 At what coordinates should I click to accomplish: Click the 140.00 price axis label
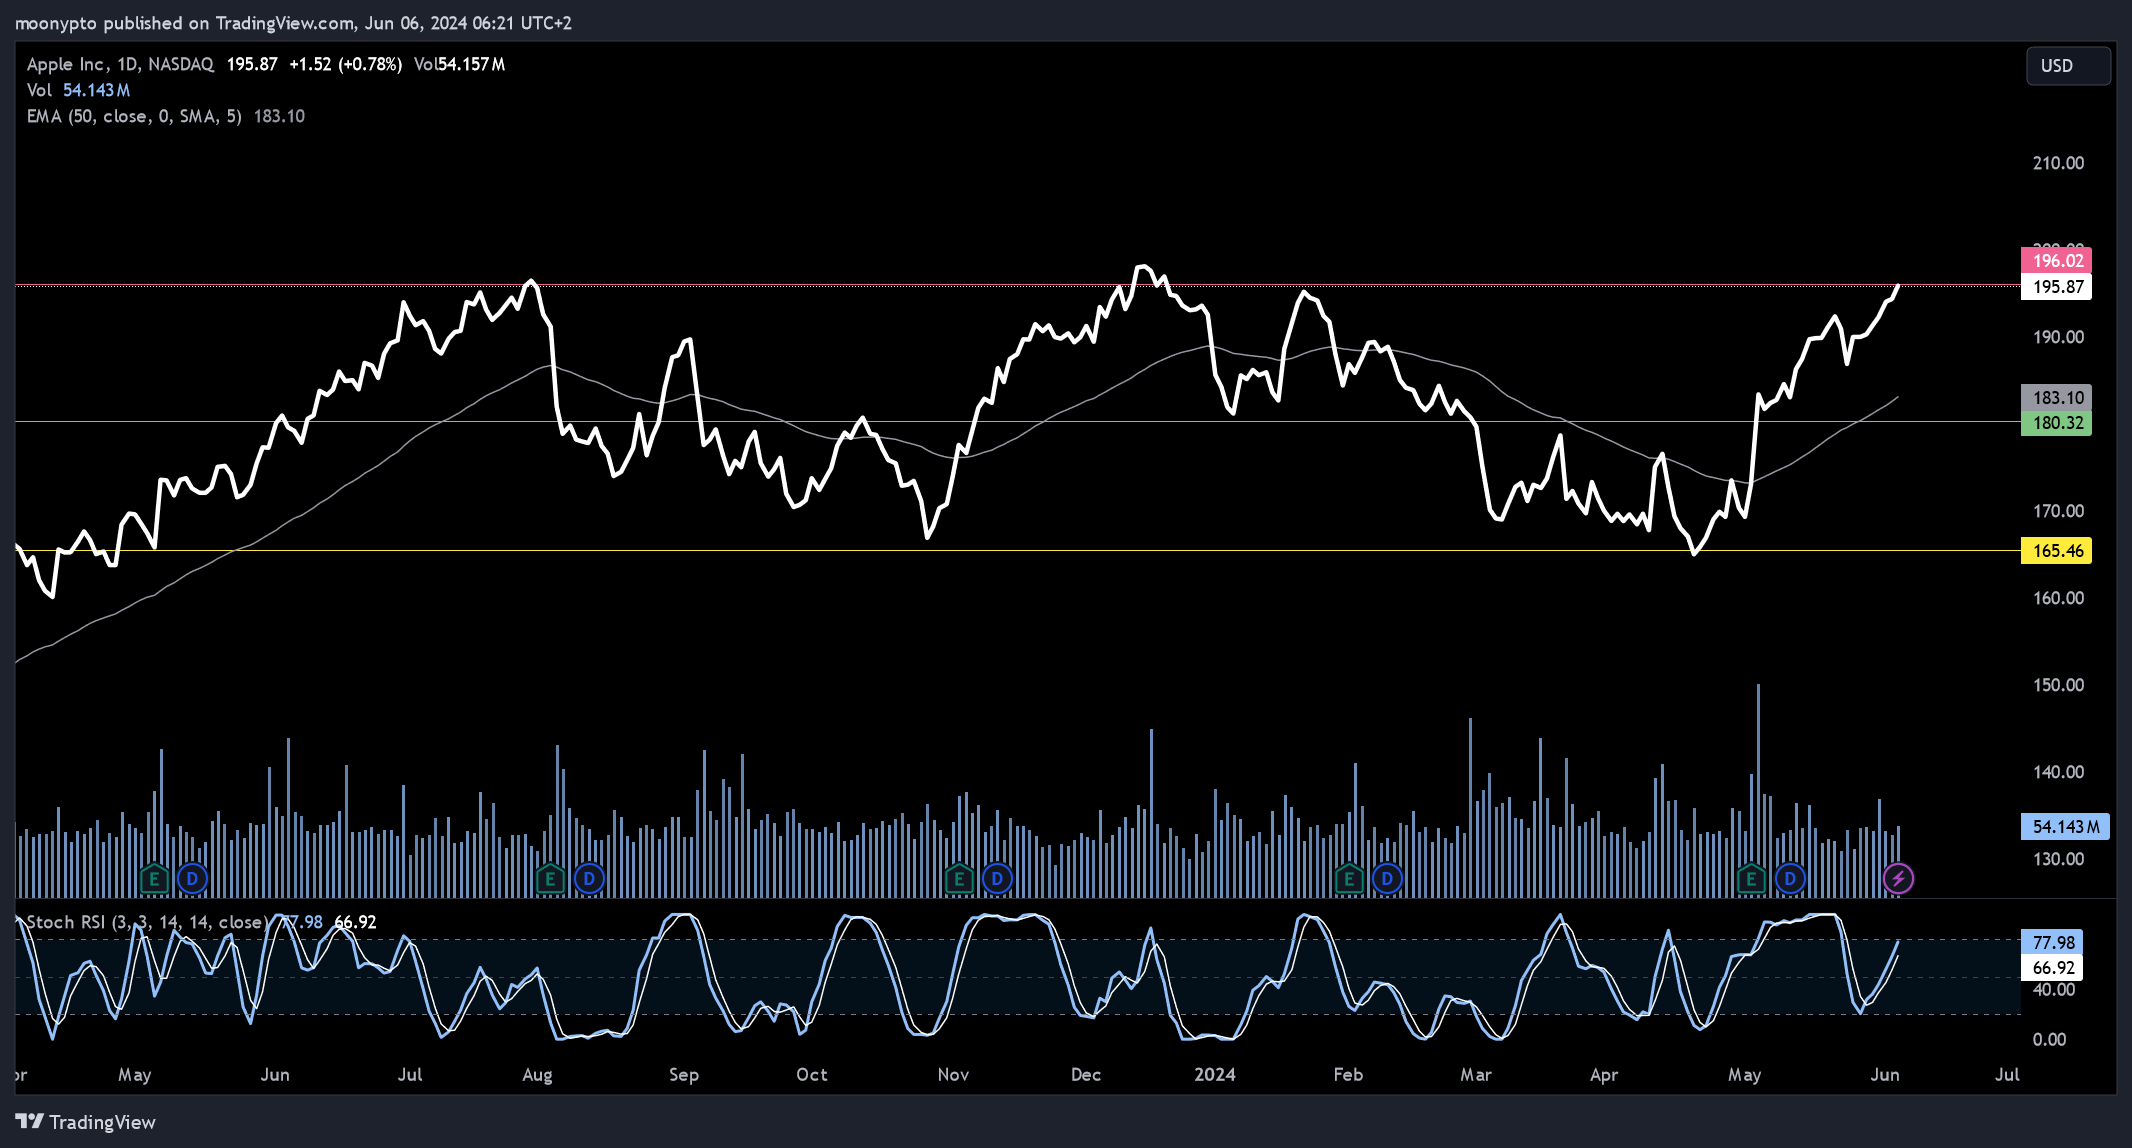pos(2058,772)
